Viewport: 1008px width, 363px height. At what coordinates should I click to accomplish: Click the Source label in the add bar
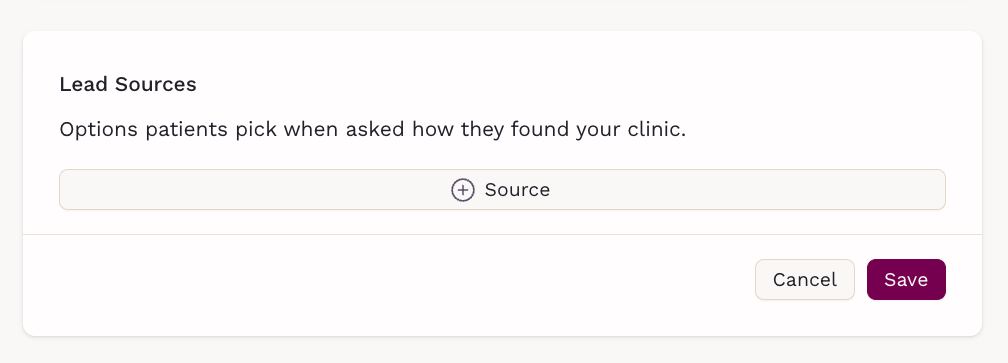pos(518,190)
